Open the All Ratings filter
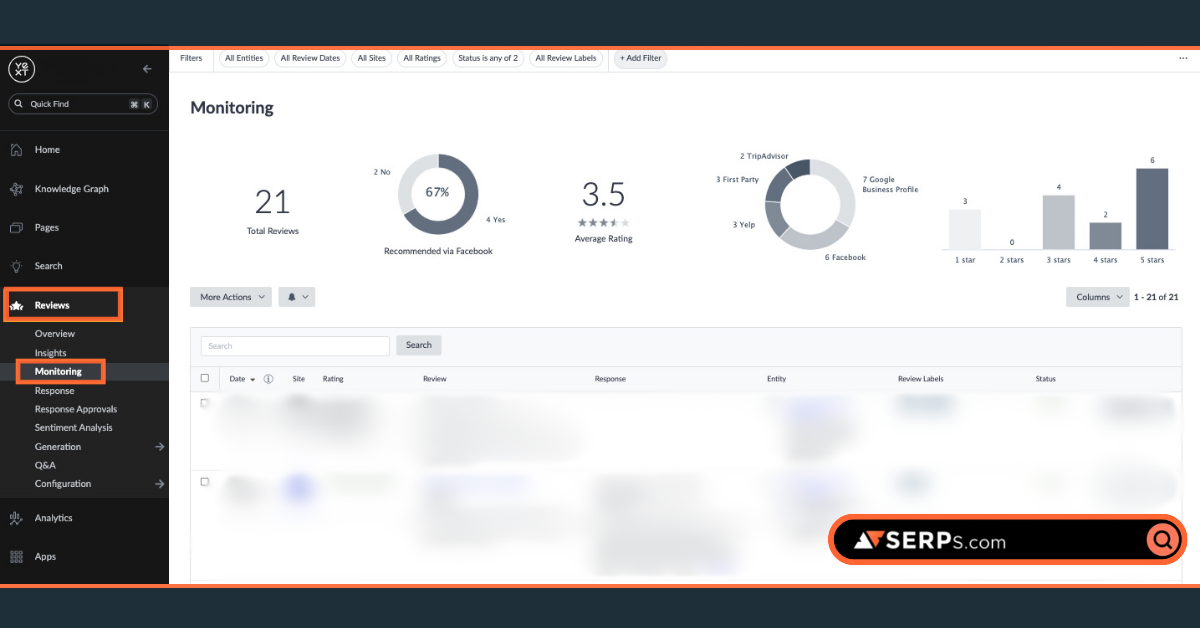 coord(422,58)
